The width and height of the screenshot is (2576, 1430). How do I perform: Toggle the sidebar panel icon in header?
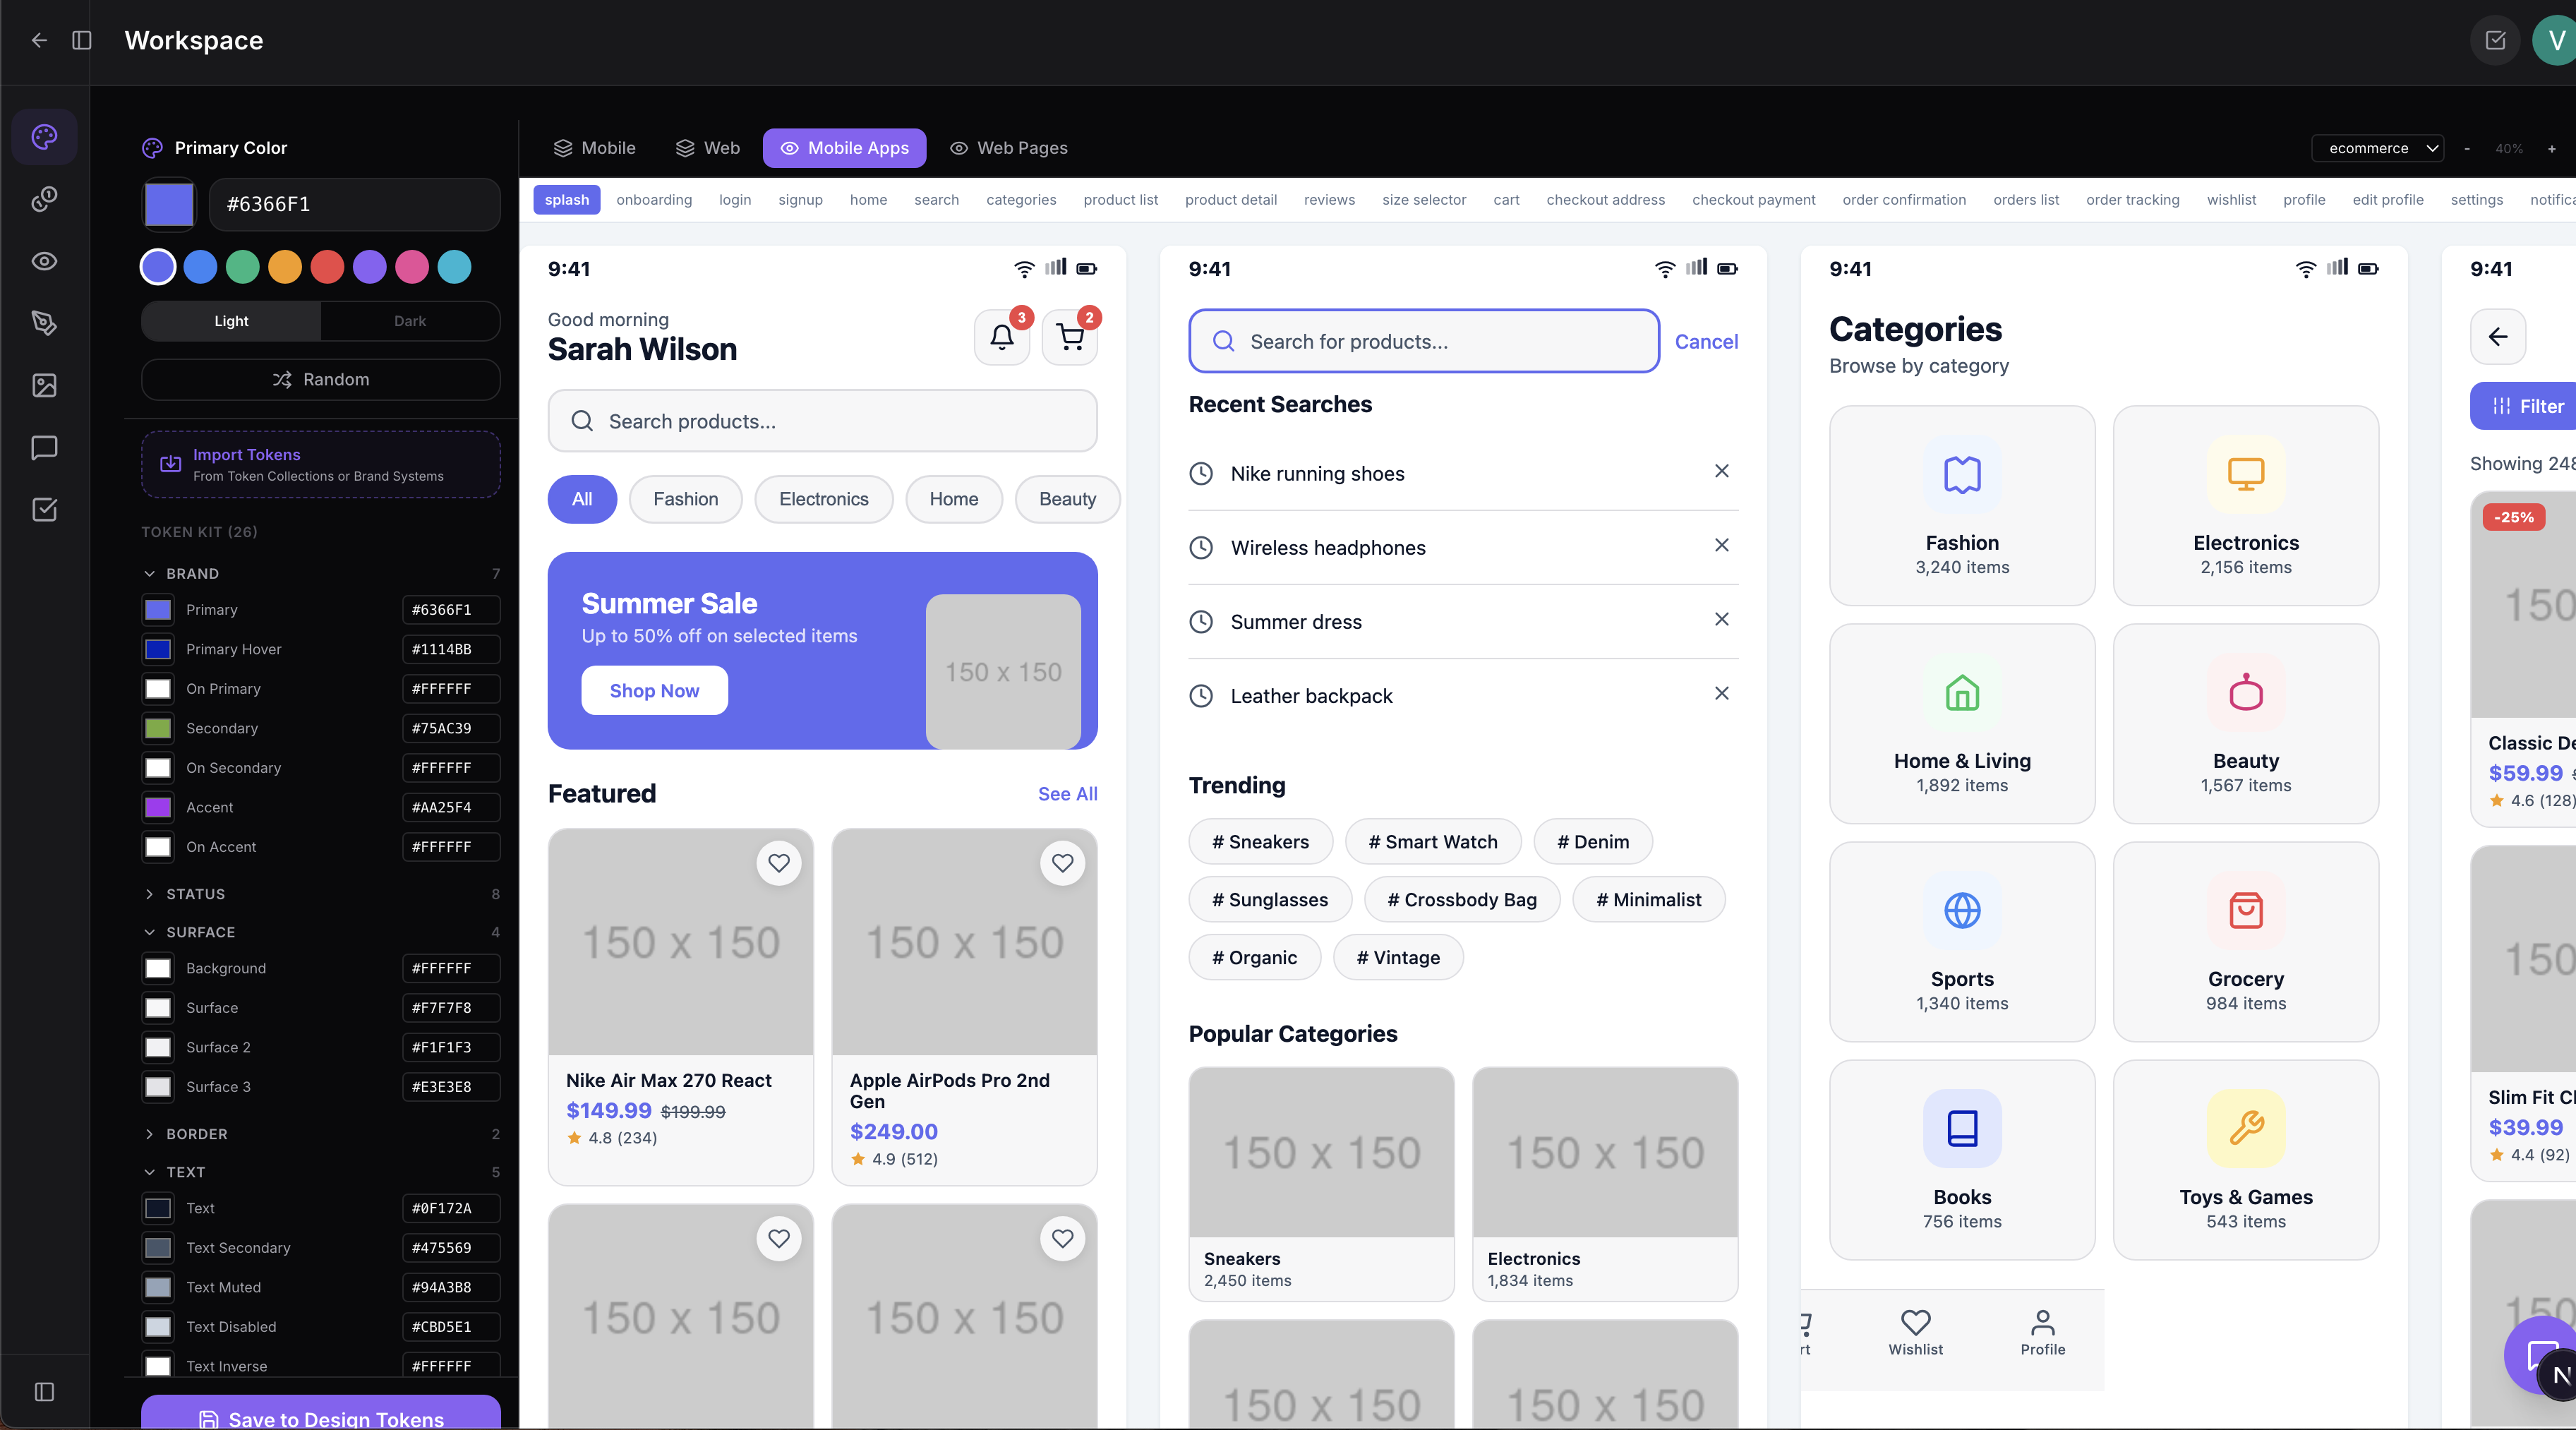82,40
